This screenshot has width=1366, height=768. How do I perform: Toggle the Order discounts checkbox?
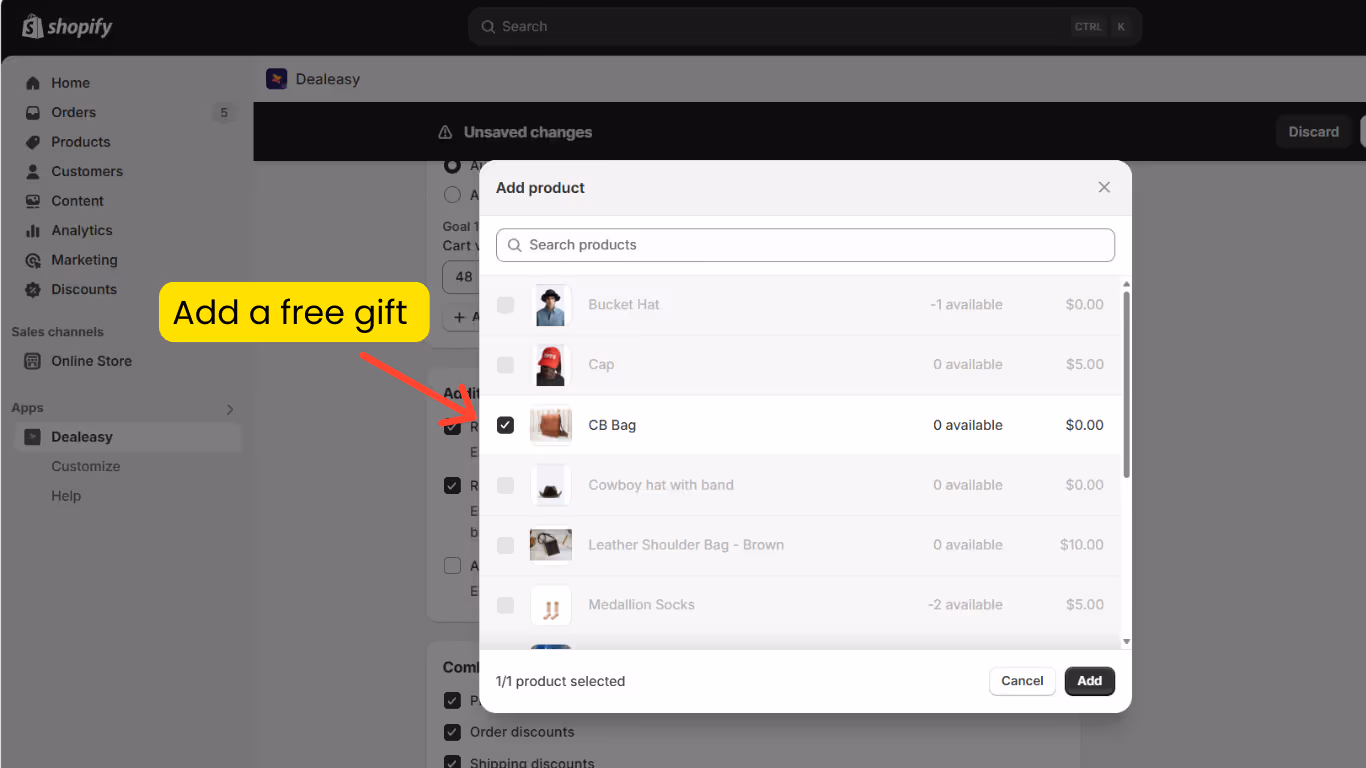tap(452, 732)
